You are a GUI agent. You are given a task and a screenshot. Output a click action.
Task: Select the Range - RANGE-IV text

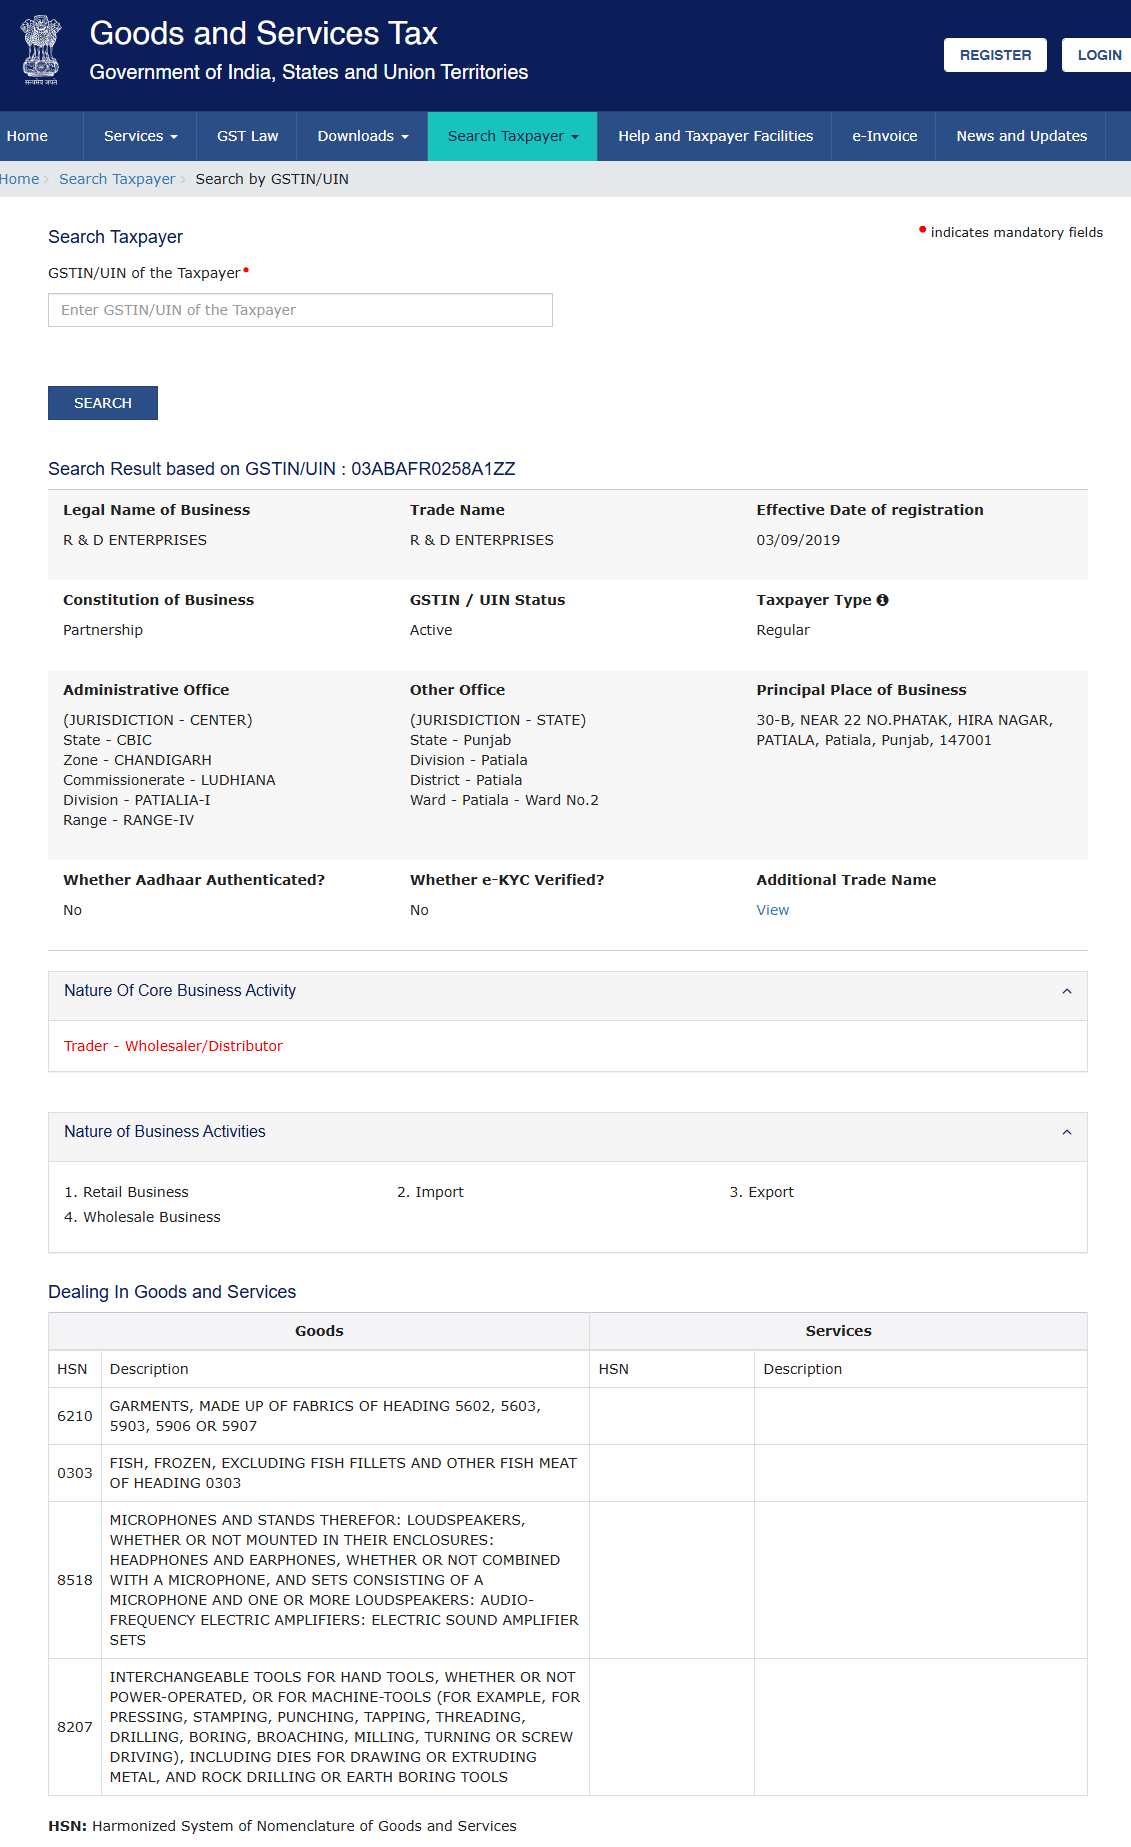[x=129, y=820]
